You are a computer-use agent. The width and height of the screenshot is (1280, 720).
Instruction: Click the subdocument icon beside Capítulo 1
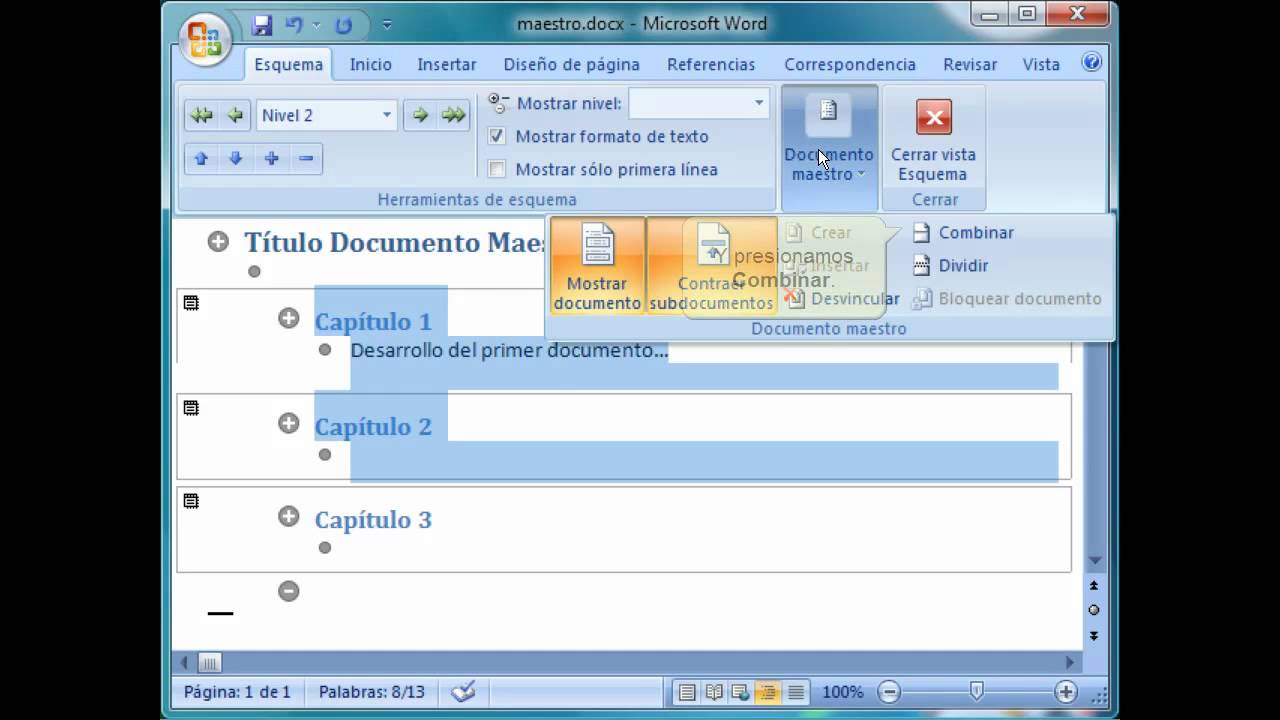pos(191,302)
